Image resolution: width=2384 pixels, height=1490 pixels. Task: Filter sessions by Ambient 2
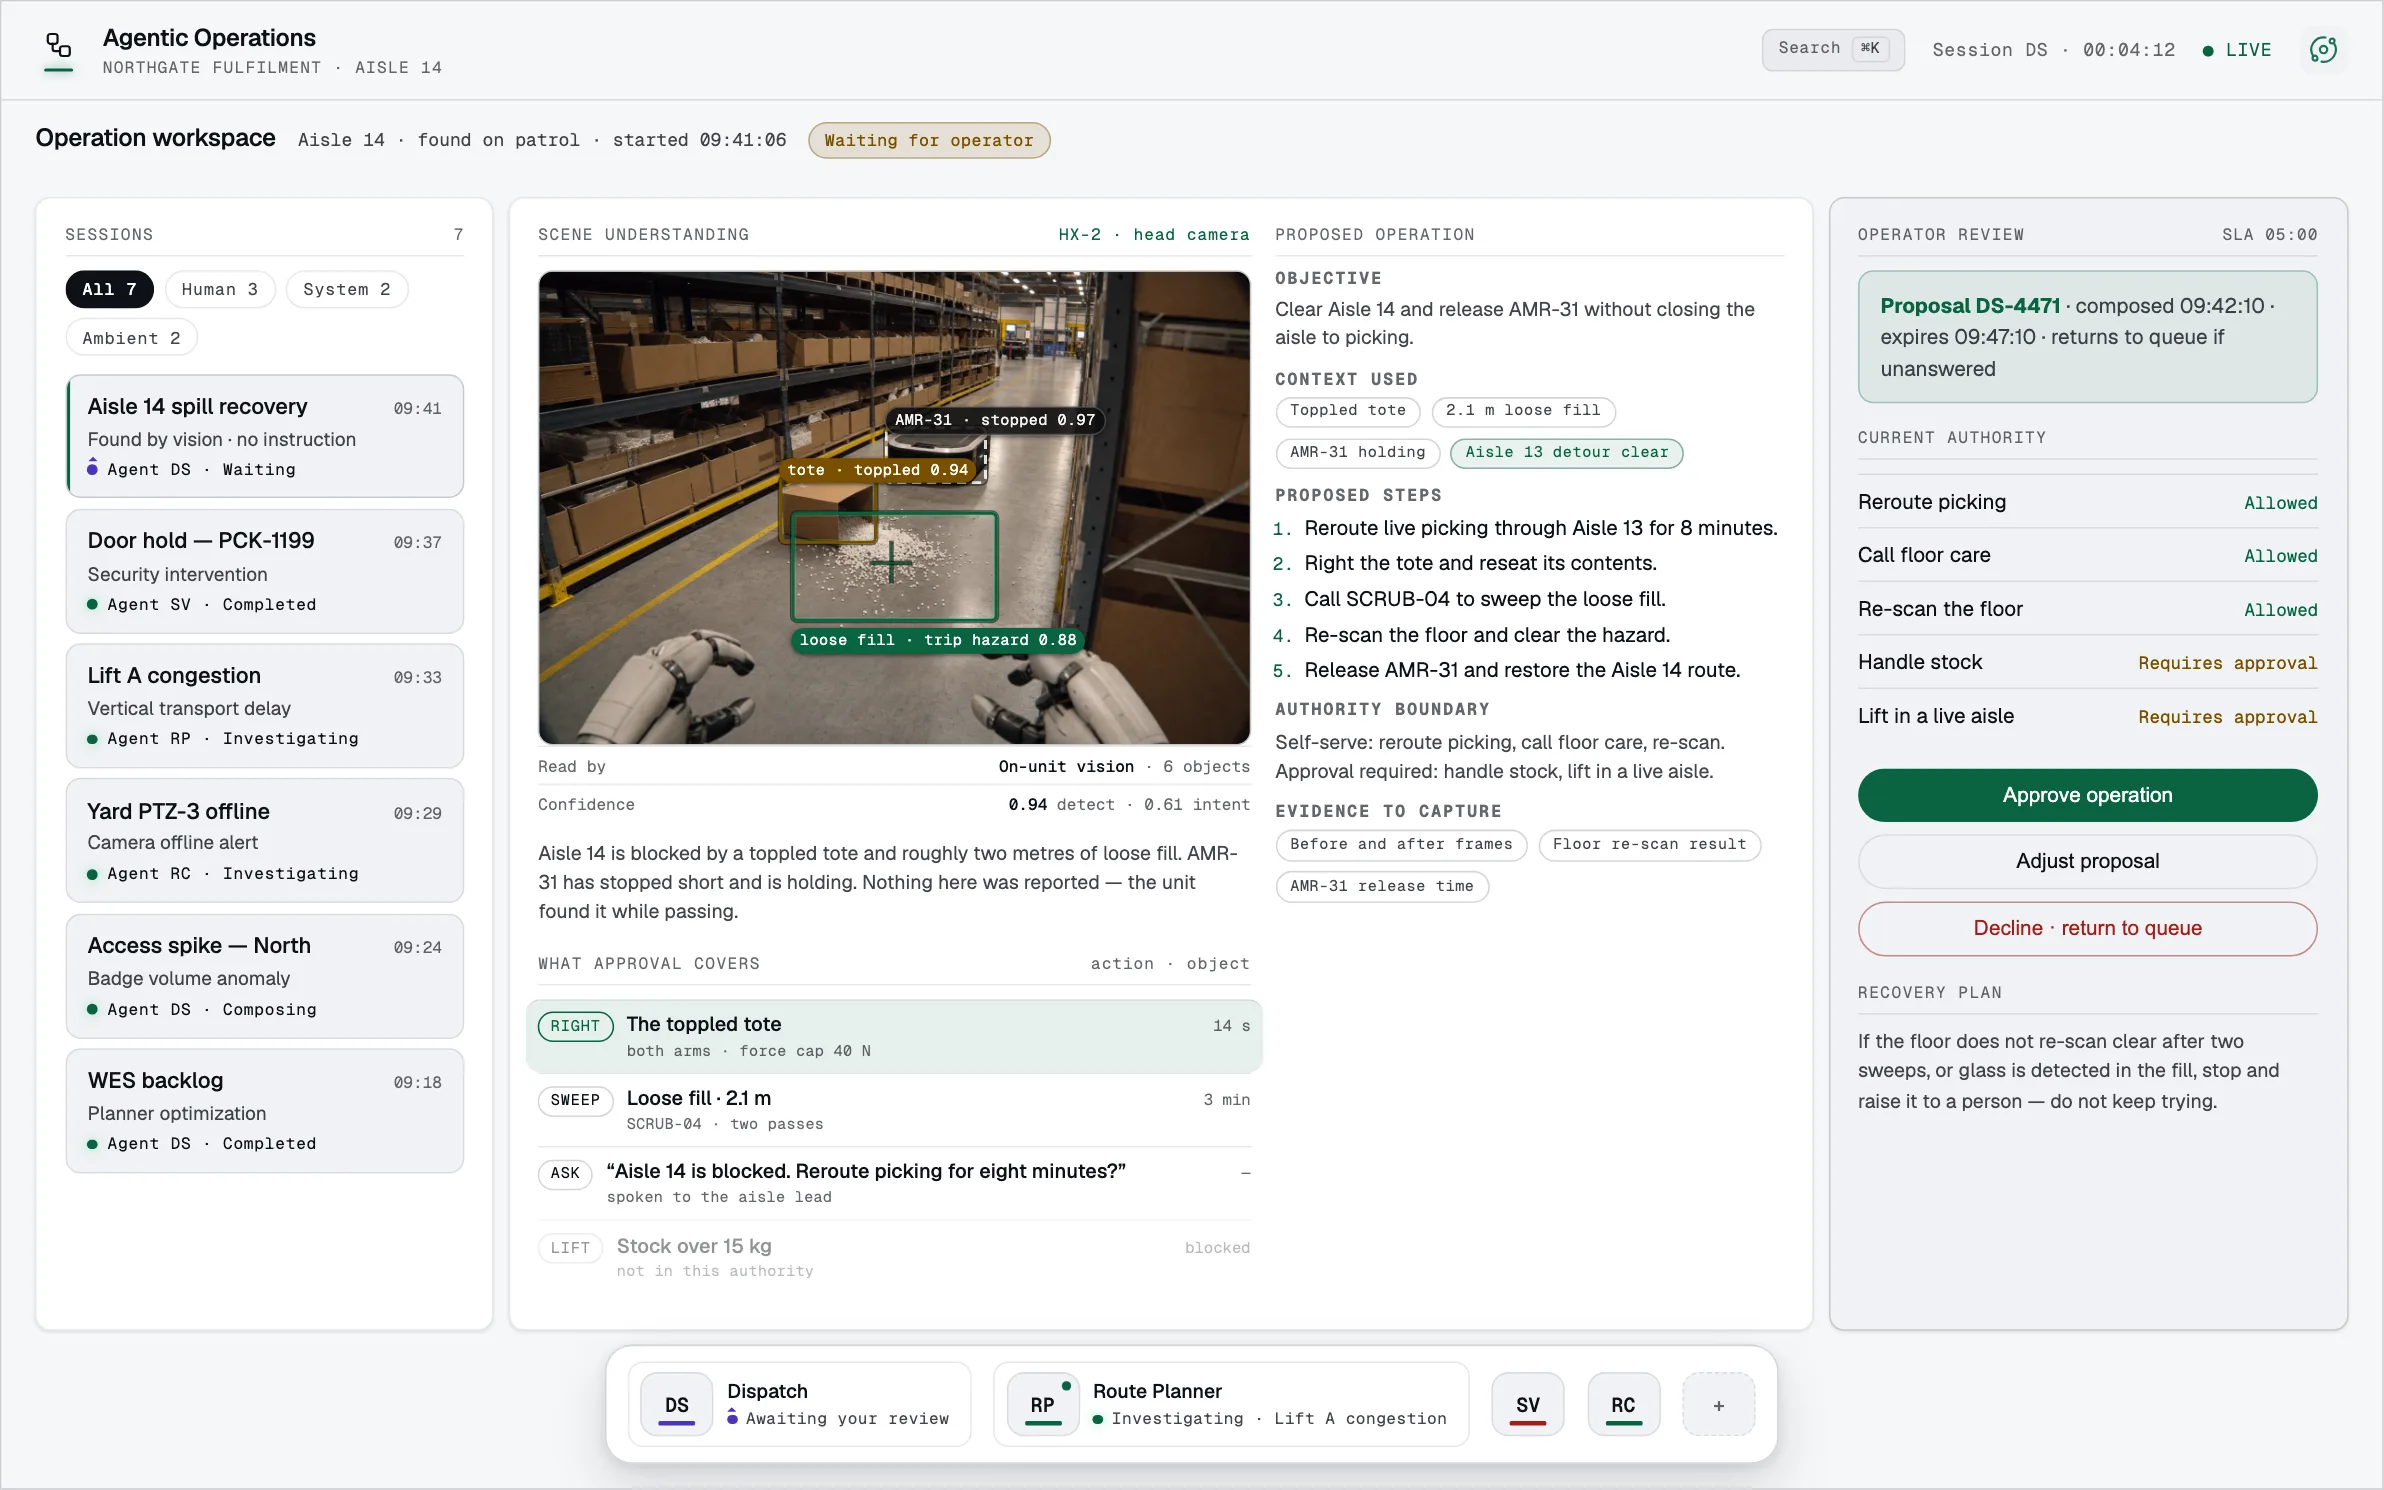tap(131, 338)
